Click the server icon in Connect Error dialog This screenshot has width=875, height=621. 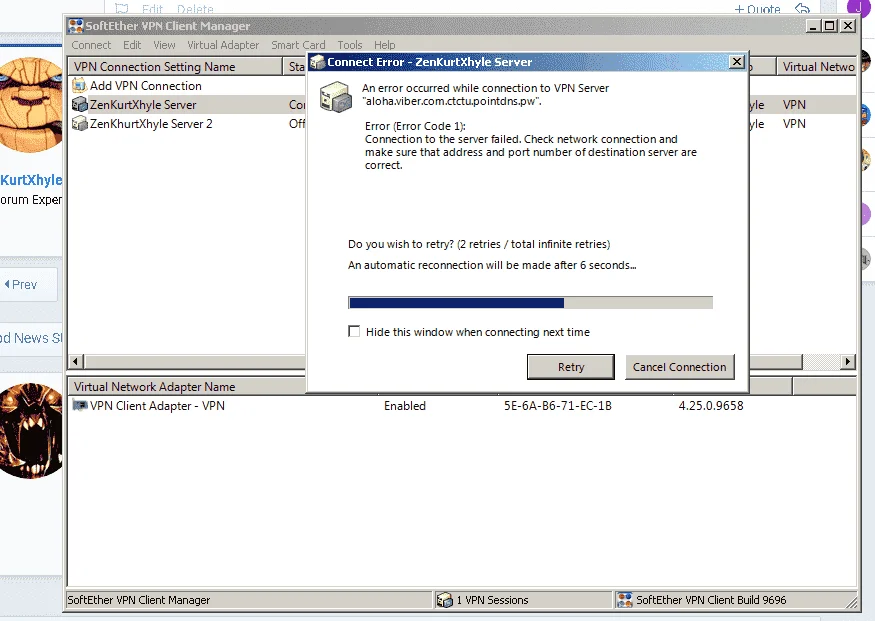[x=335, y=97]
